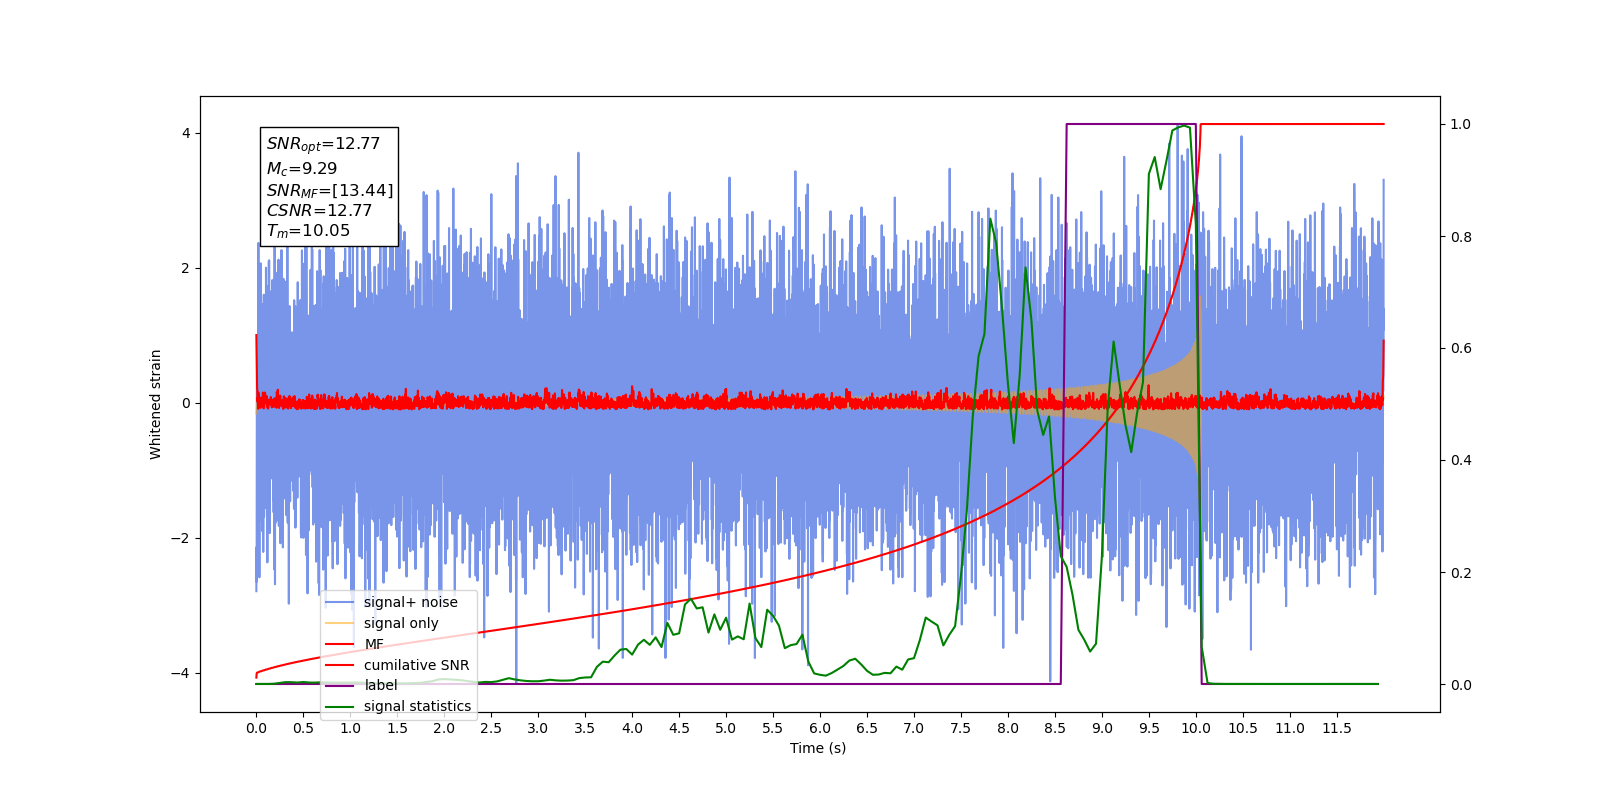Click the −4 tick on the left axis

coord(180,674)
